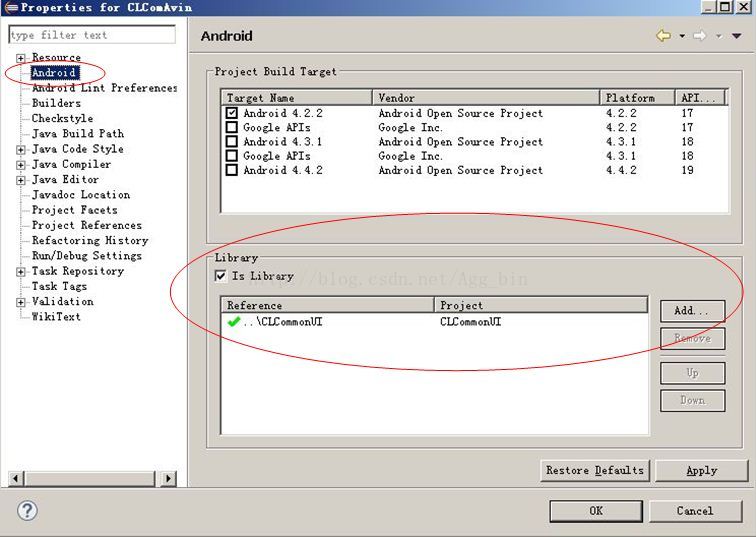This screenshot has height=537, width=756.
Task: Expand the Validation node
Action: pos(20,302)
